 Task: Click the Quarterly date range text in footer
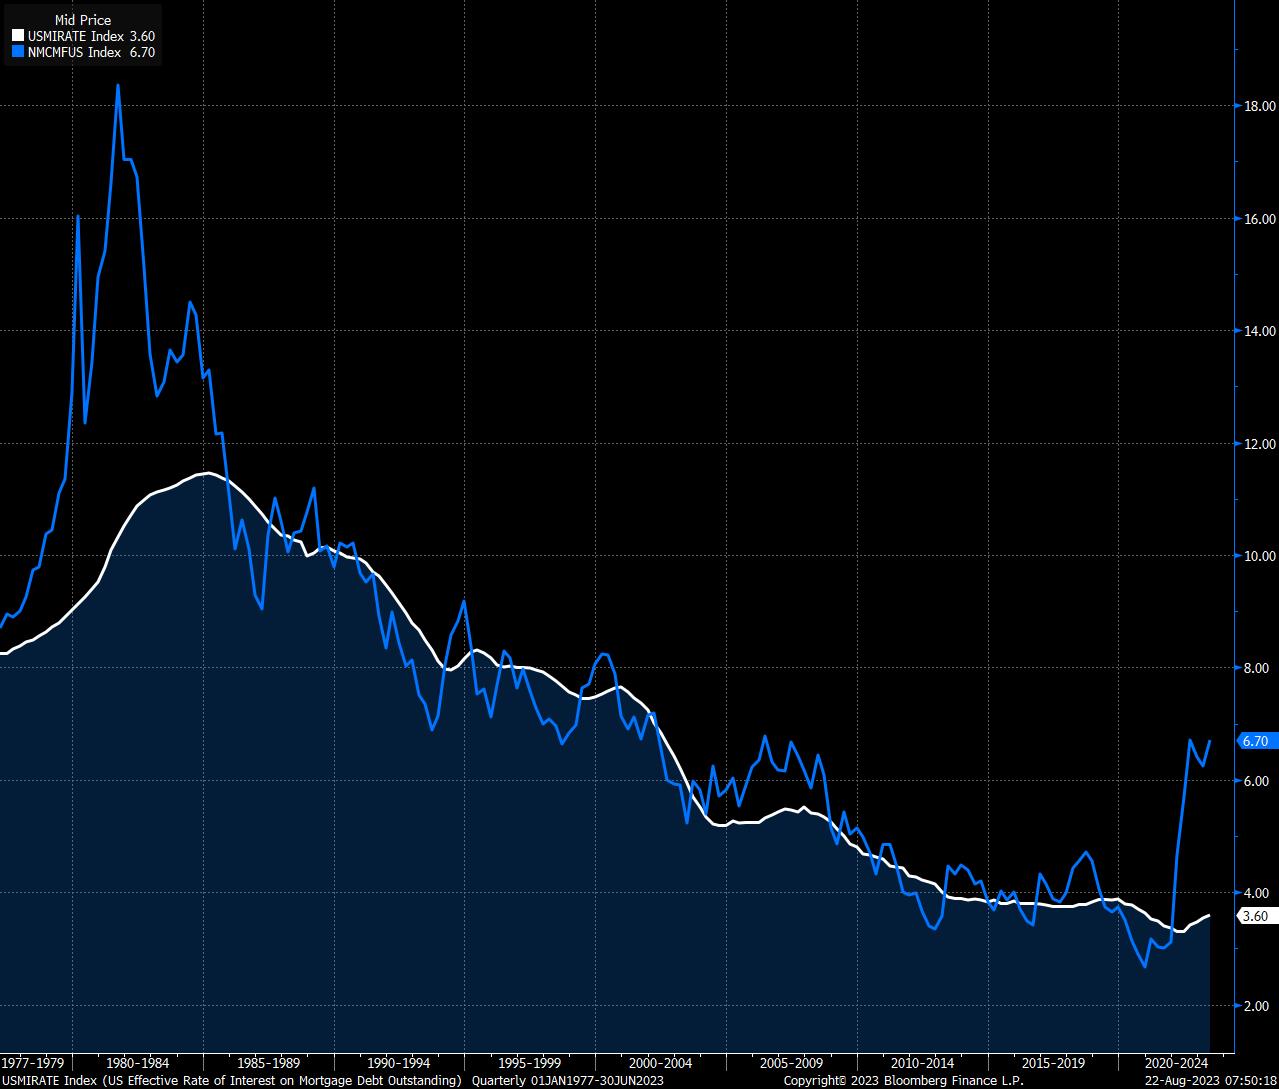[x=567, y=1081]
